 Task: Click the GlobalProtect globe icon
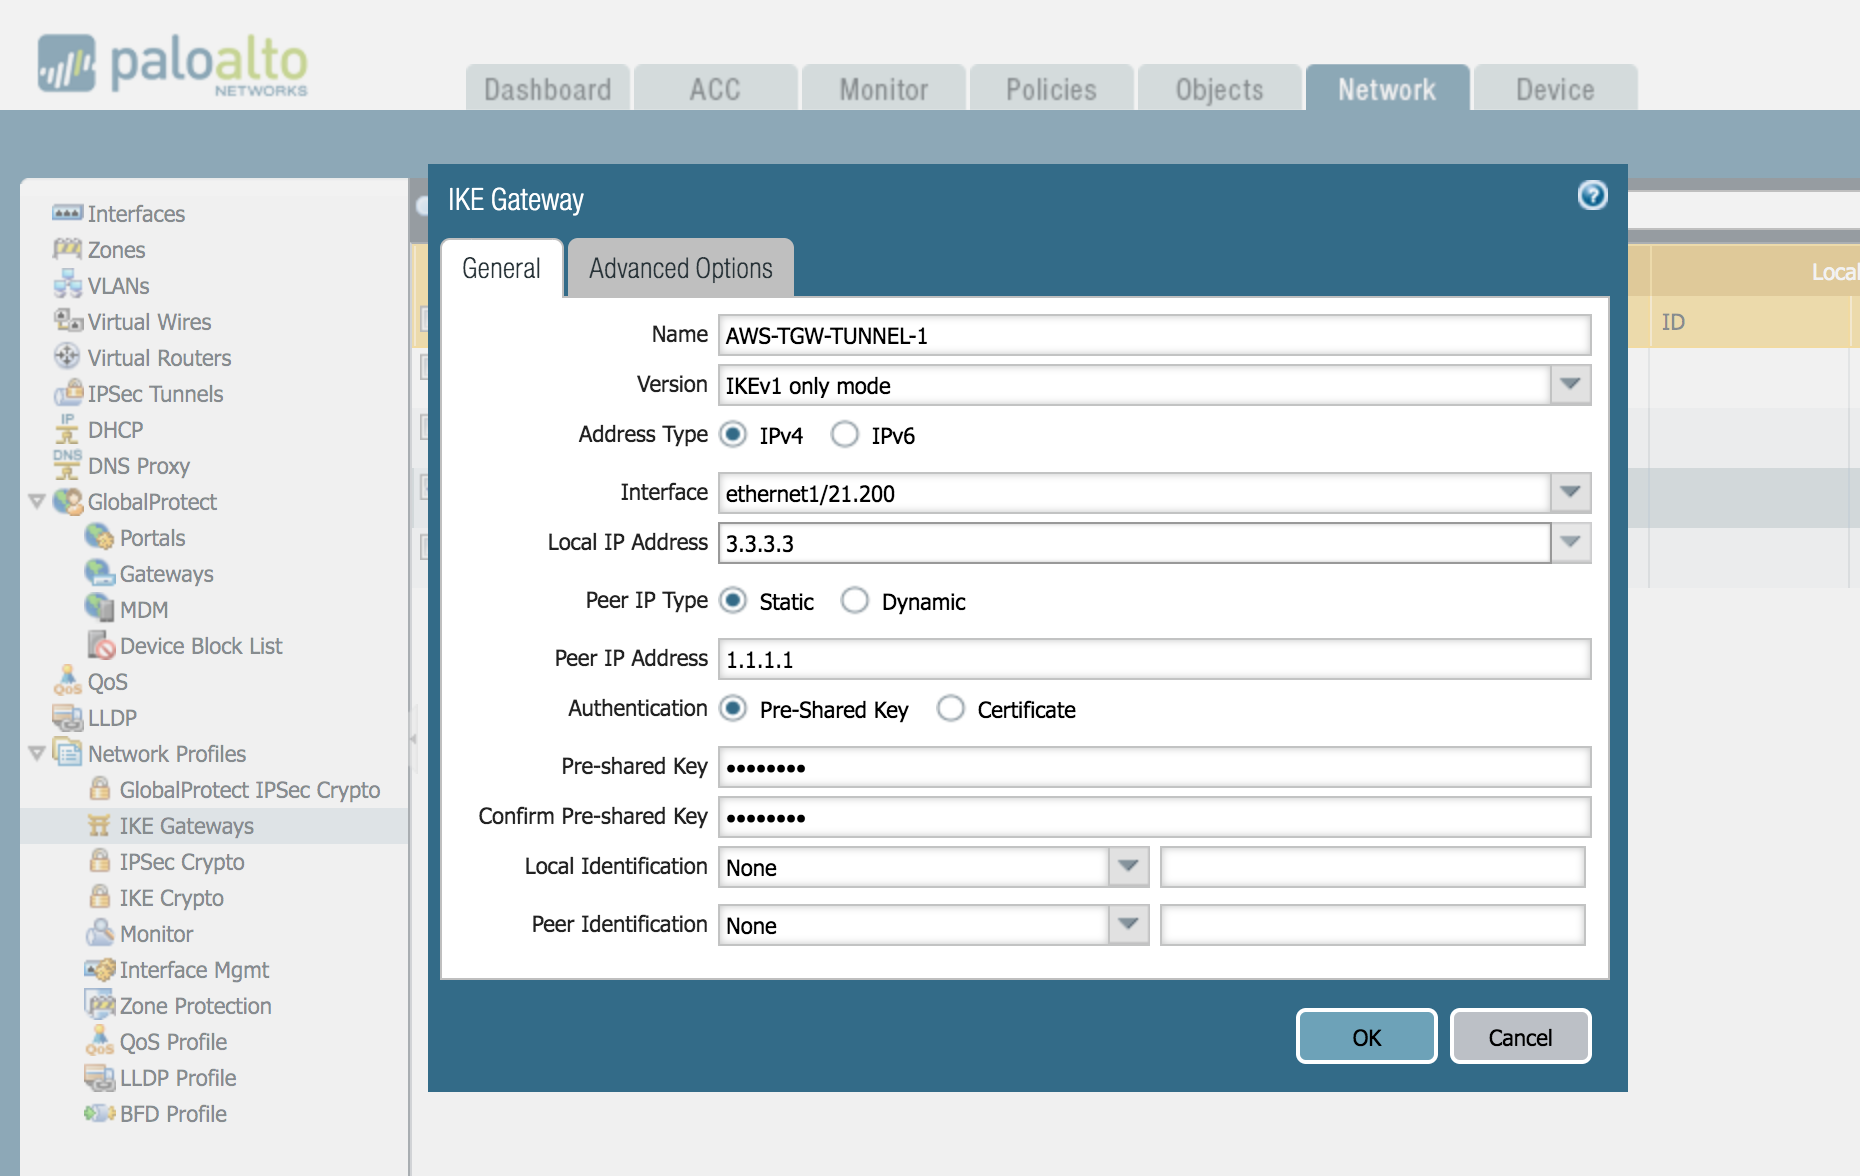click(67, 501)
